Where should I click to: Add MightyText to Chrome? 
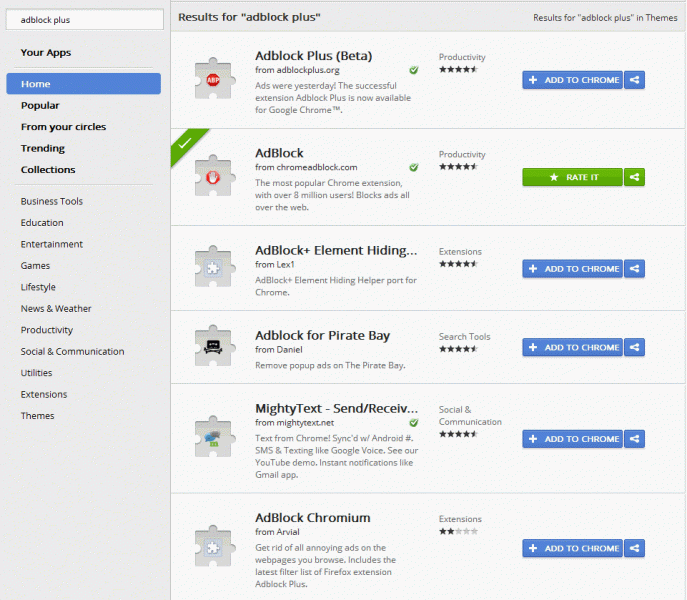573,439
